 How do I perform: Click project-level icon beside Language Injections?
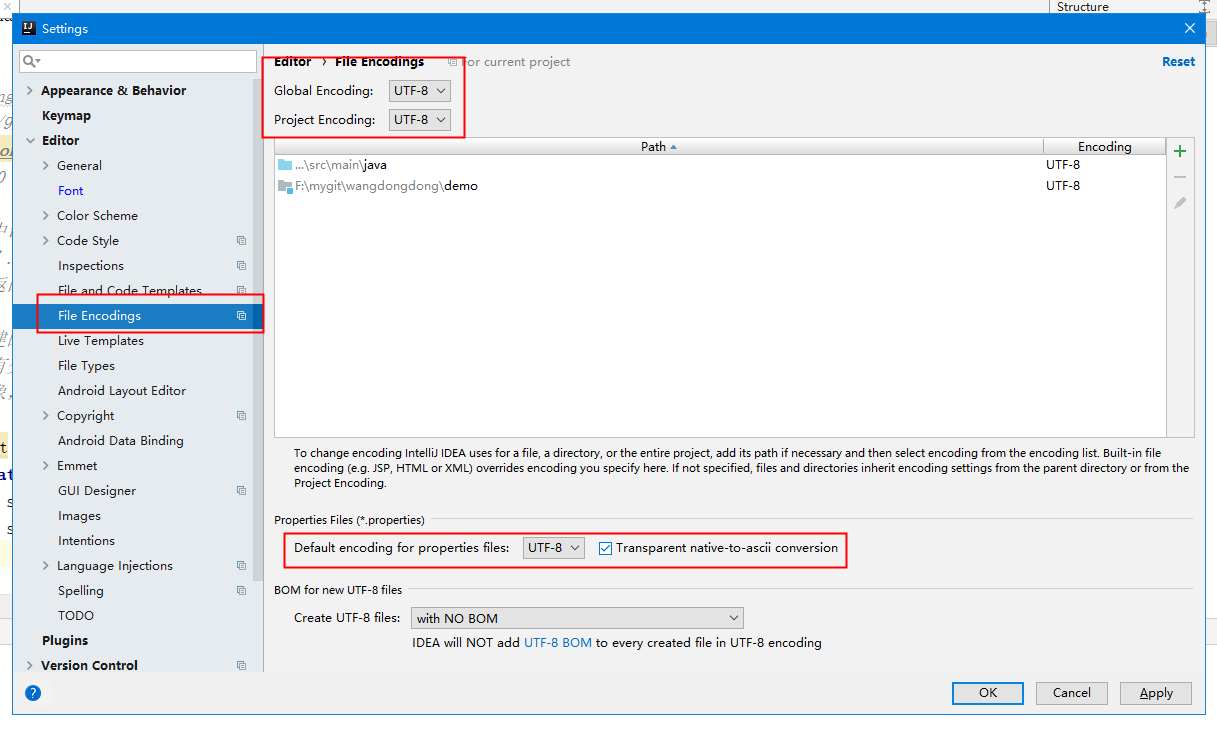[x=241, y=566]
